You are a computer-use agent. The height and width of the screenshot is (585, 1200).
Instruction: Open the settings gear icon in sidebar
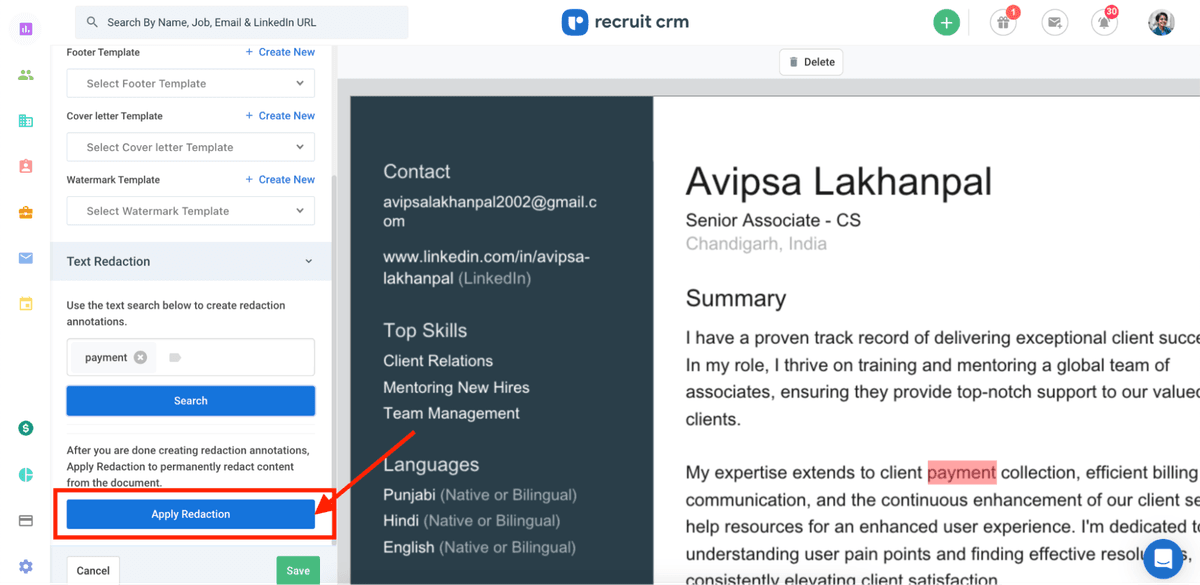point(26,566)
